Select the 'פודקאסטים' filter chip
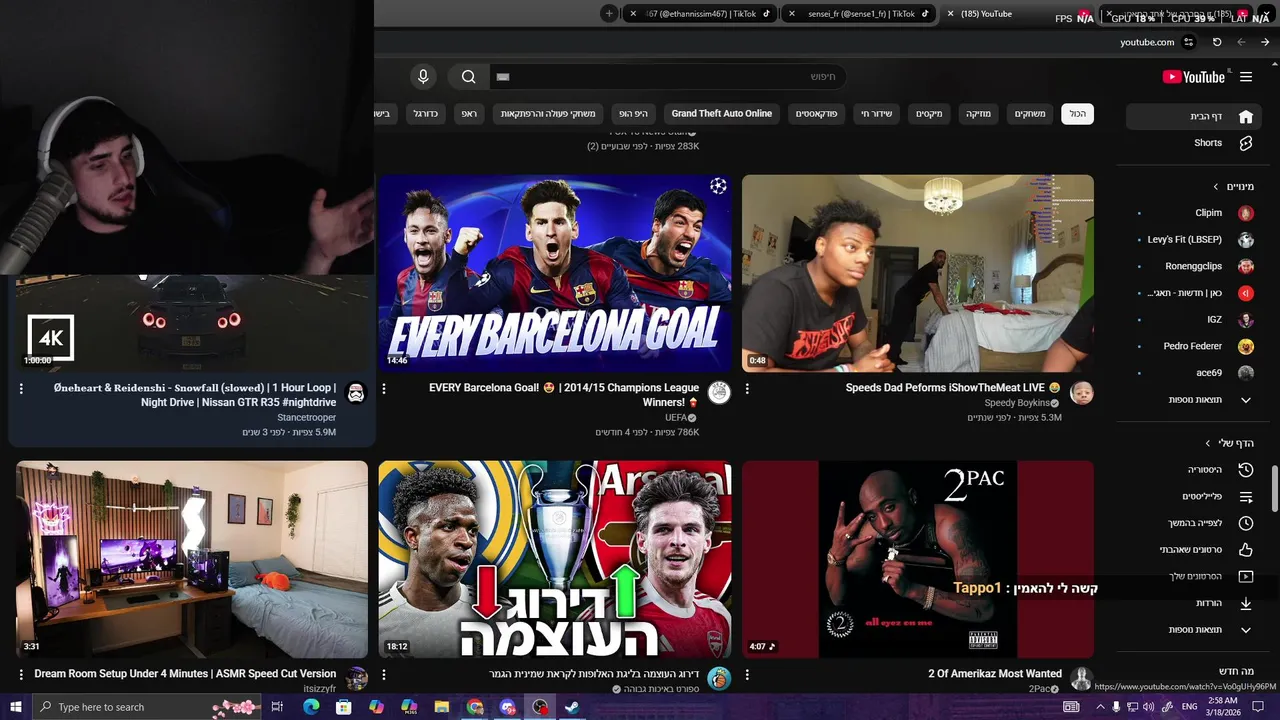Image resolution: width=1280 pixels, height=720 pixels. click(x=817, y=114)
